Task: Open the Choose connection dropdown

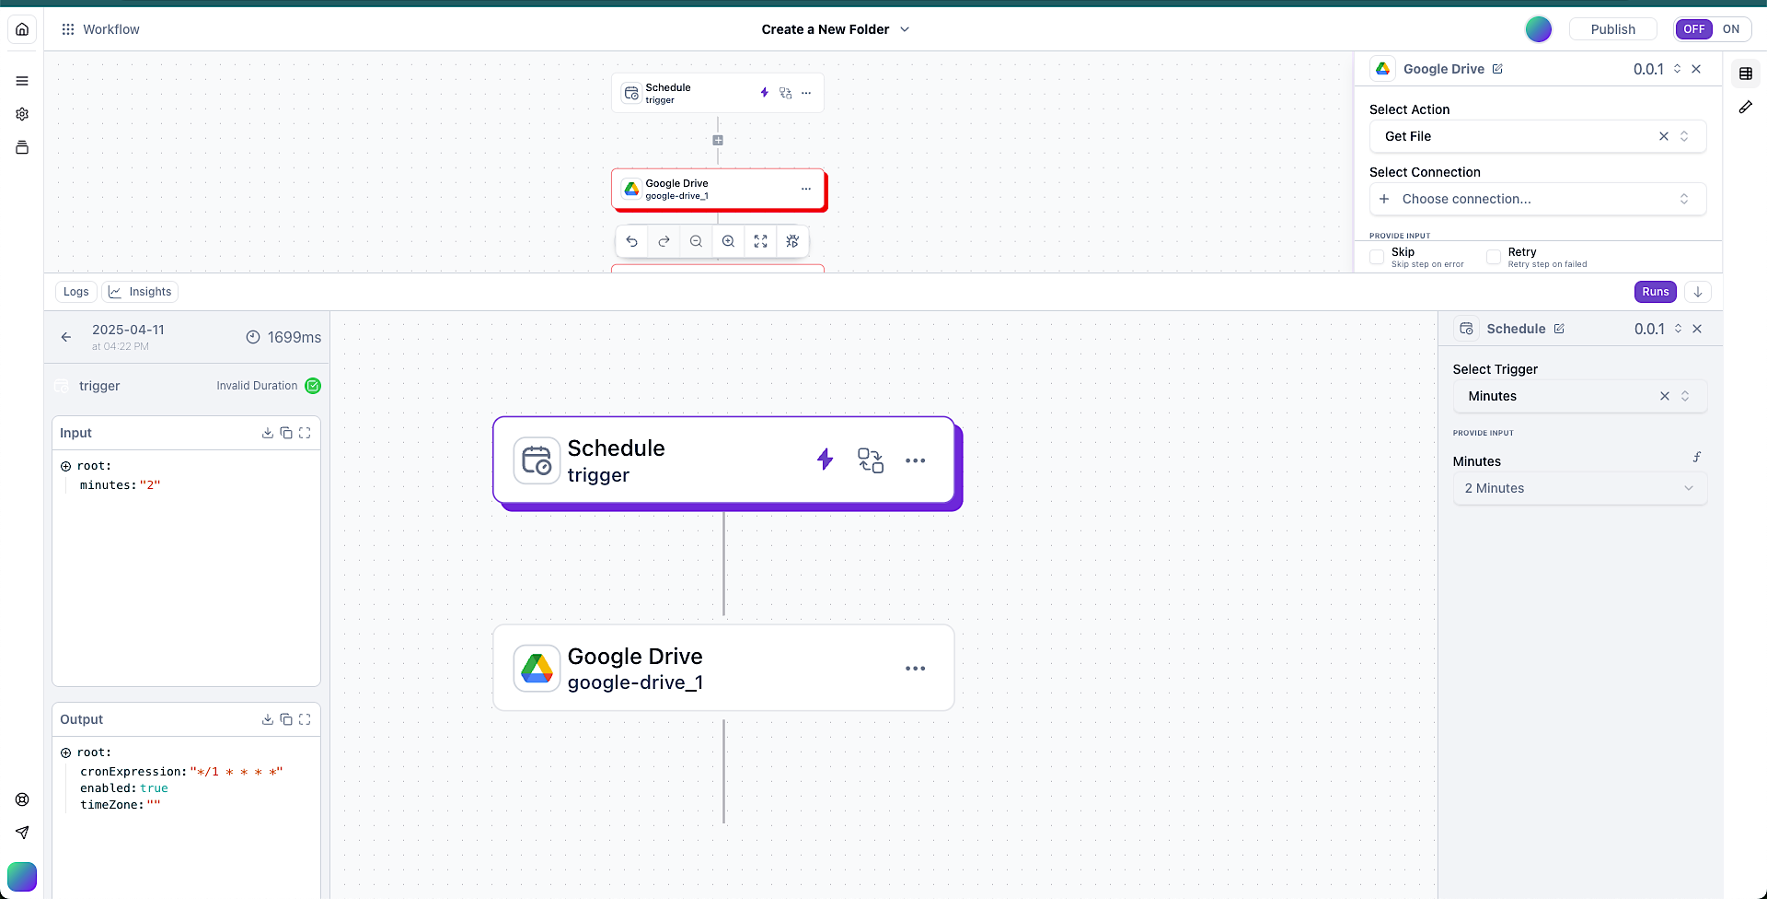Action: tap(1537, 199)
